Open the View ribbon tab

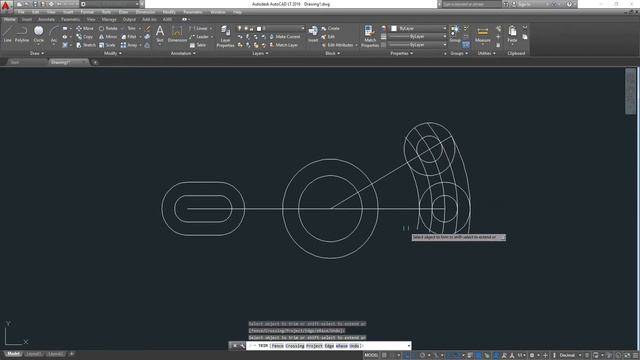91,19
